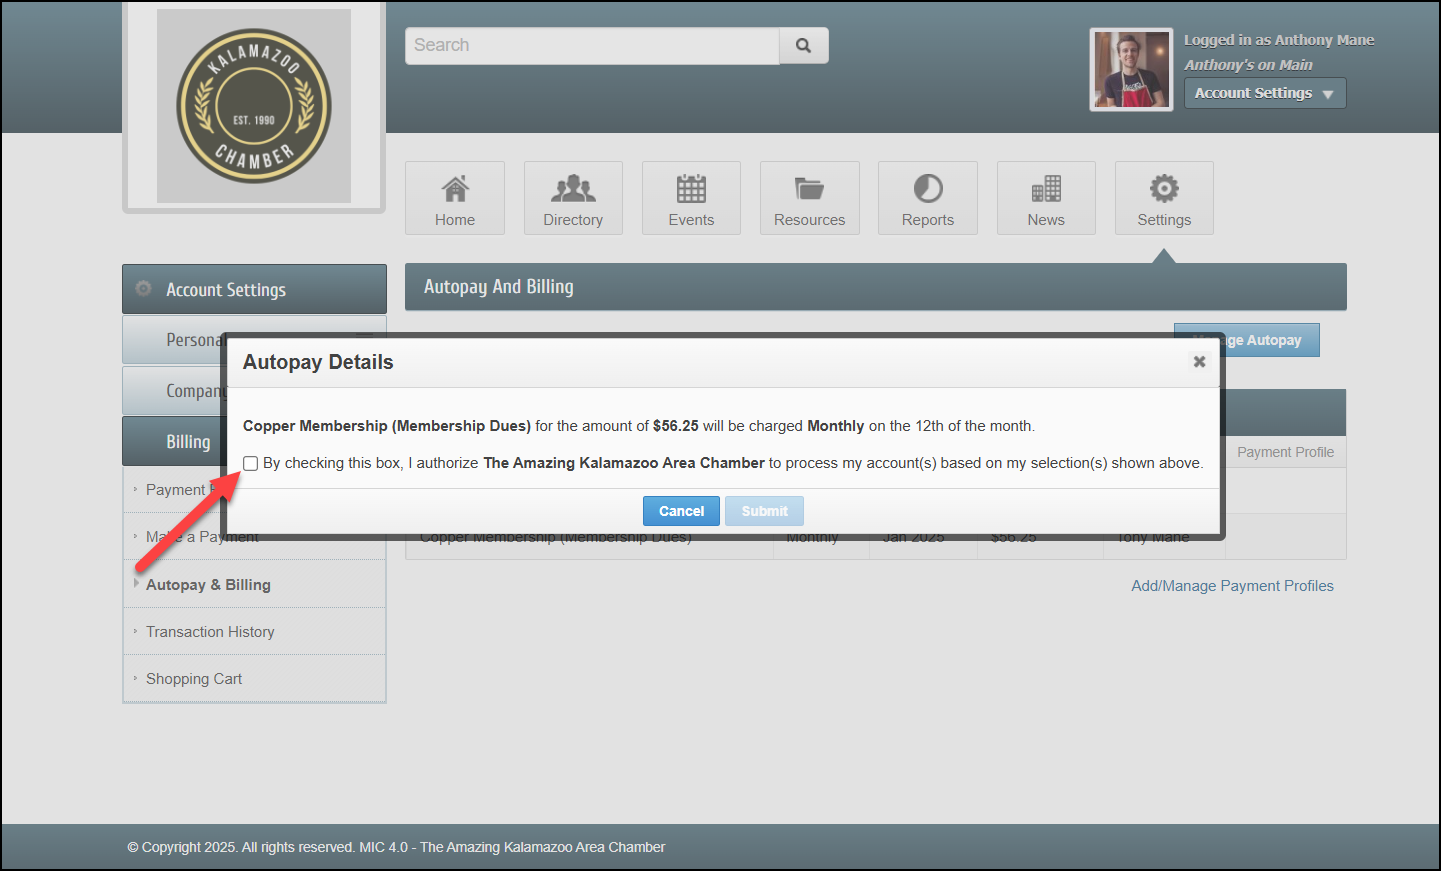Close the Autopay Details dialog

pos(1199,361)
